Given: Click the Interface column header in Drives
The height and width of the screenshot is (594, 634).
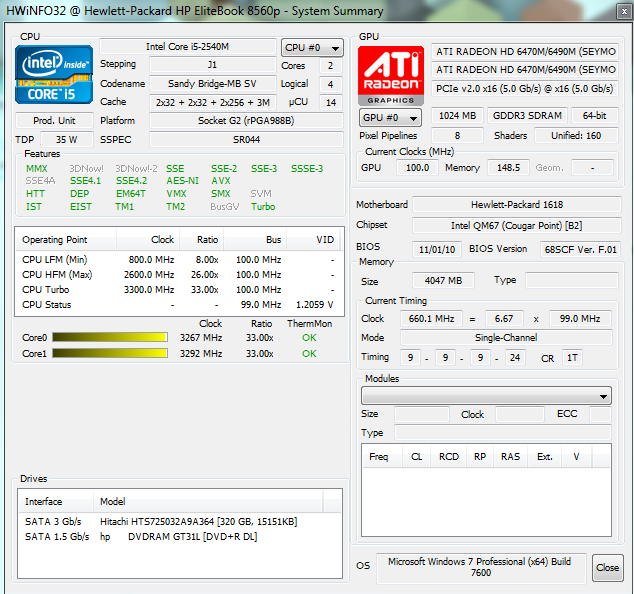Looking at the screenshot, I should 56,502.
